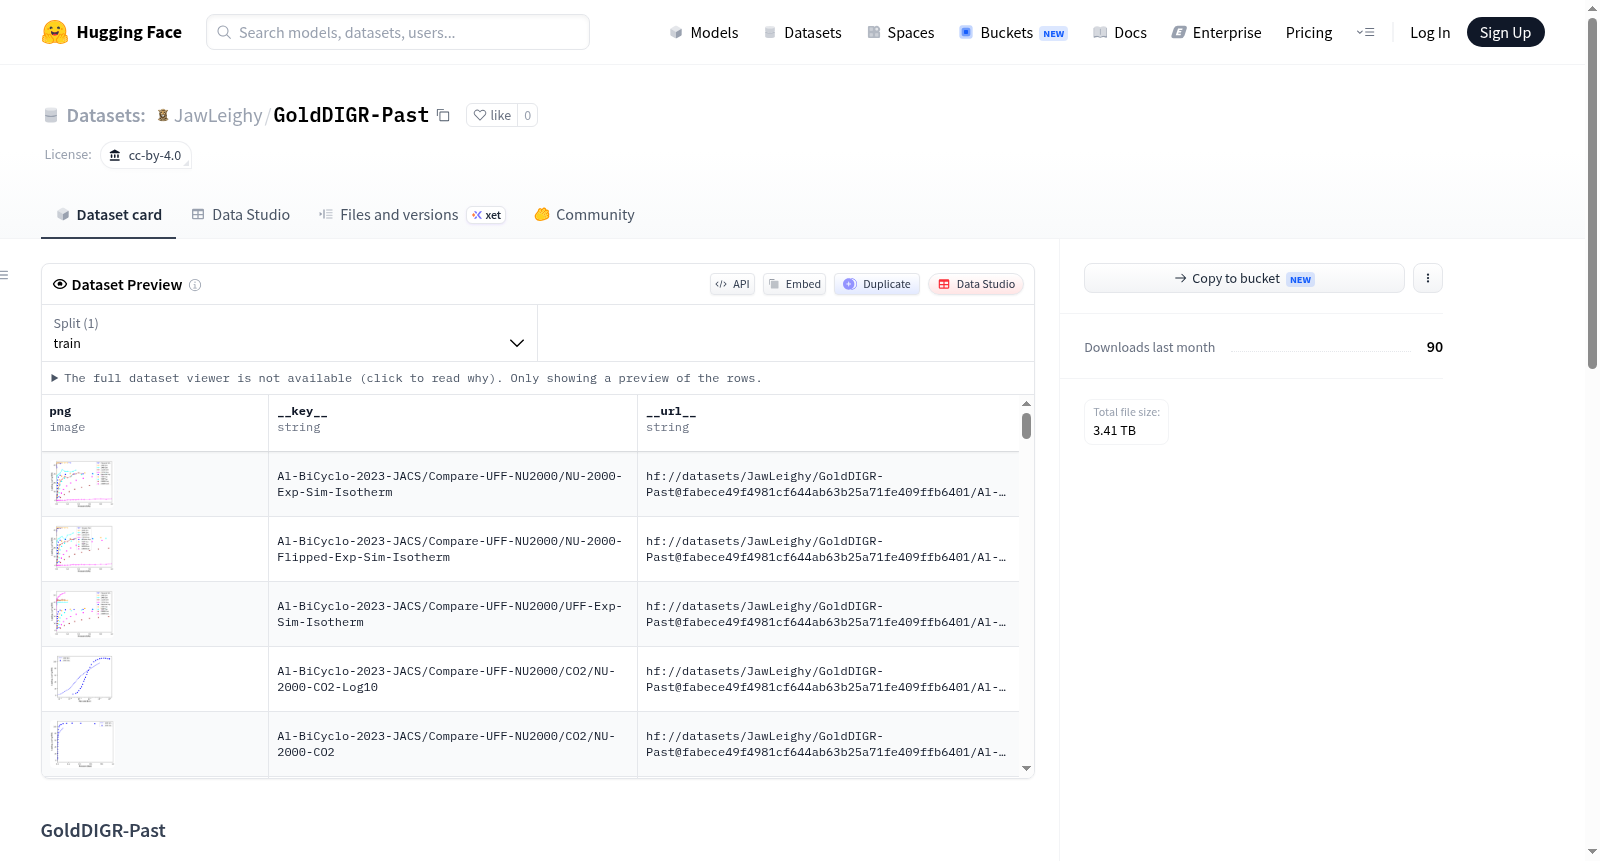Expand the full dataset viewer notice
1600x861 pixels.
pos(406,378)
